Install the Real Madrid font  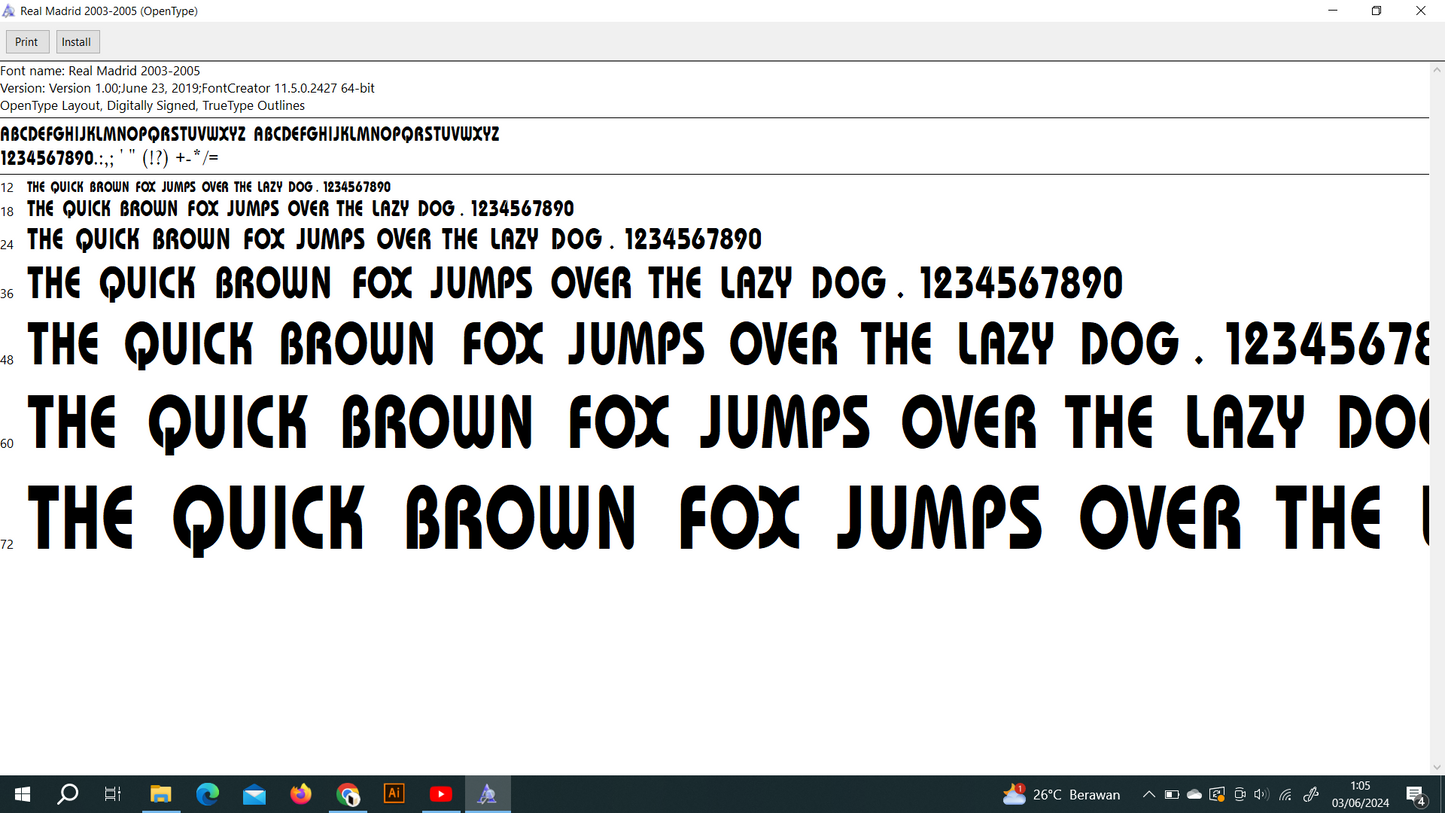[x=76, y=42]
